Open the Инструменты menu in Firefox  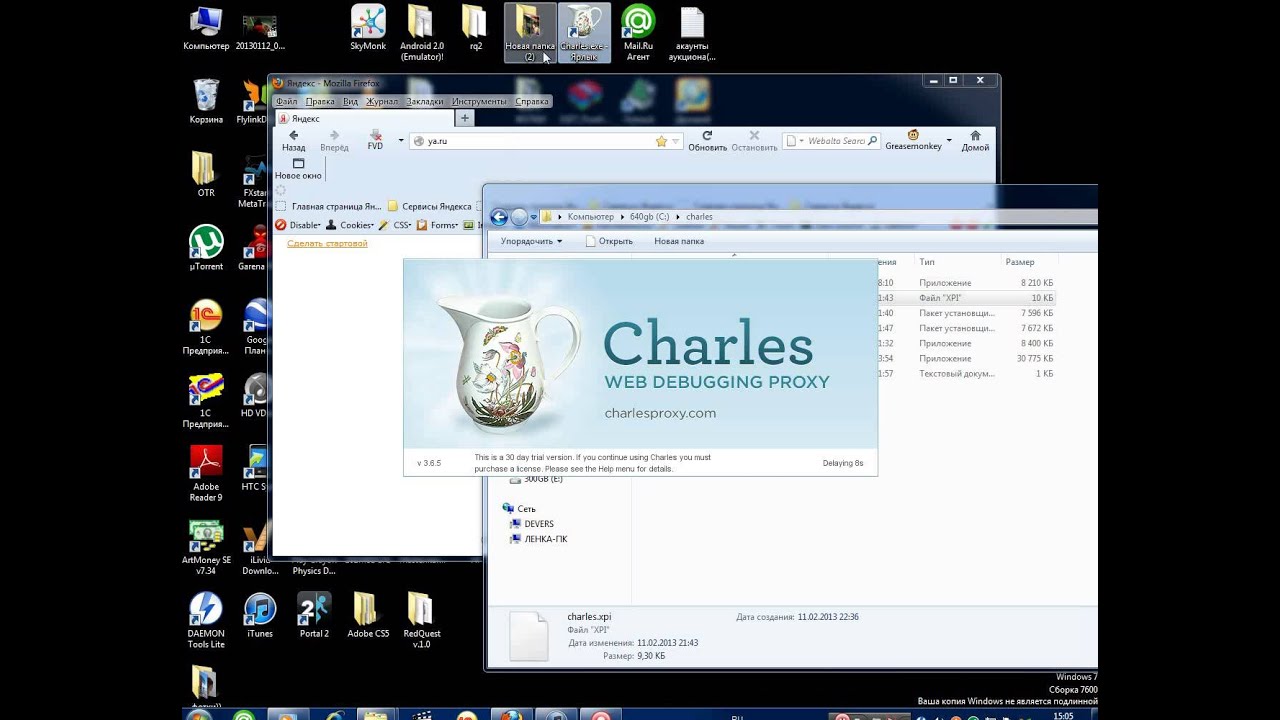click(479, 101)
